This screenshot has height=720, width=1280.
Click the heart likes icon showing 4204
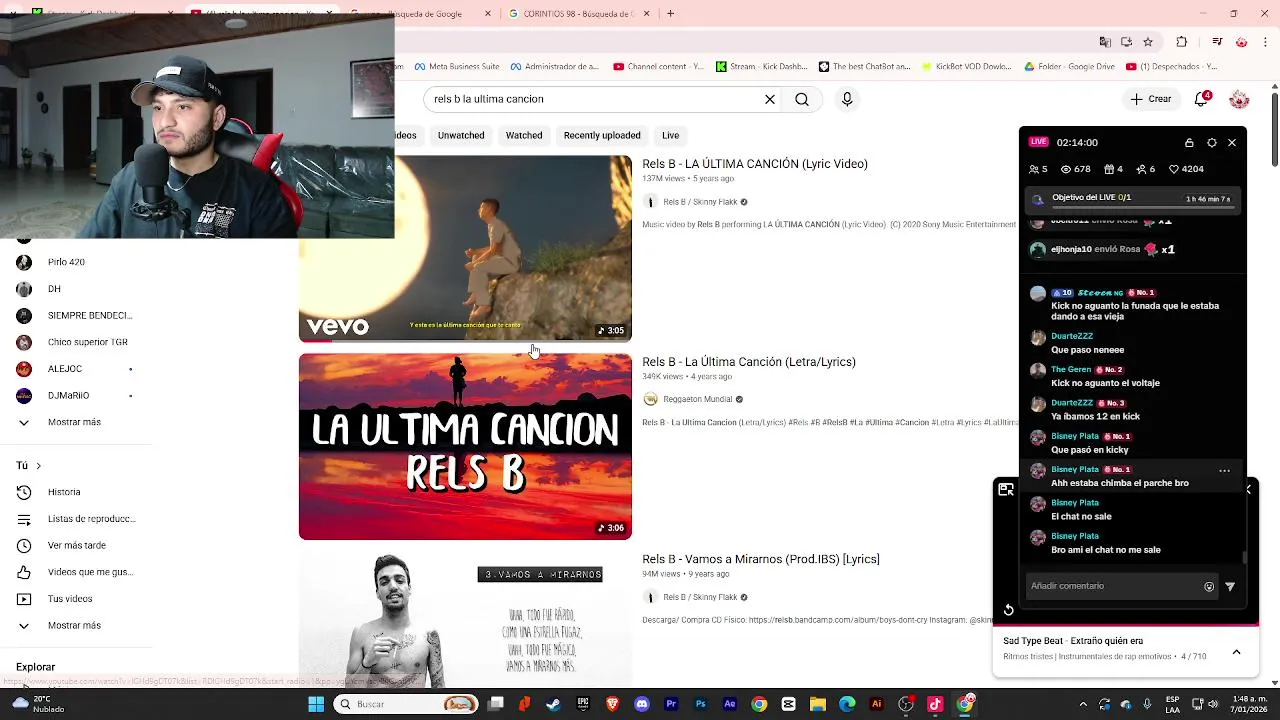(x=1174, y=169)
